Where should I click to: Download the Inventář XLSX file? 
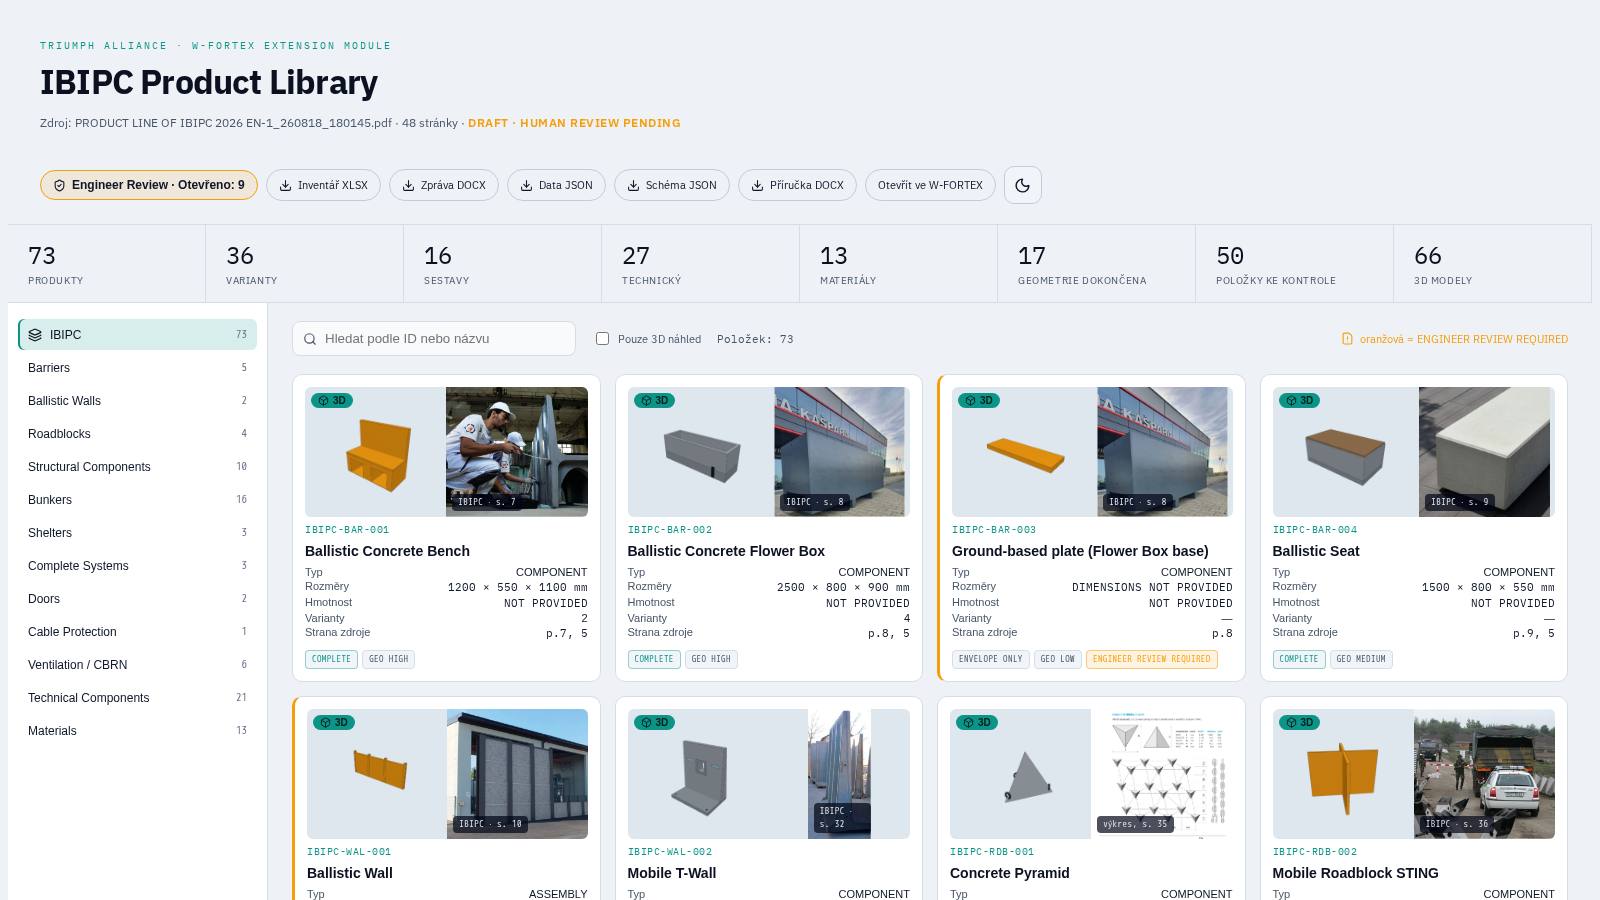point(323,185)
